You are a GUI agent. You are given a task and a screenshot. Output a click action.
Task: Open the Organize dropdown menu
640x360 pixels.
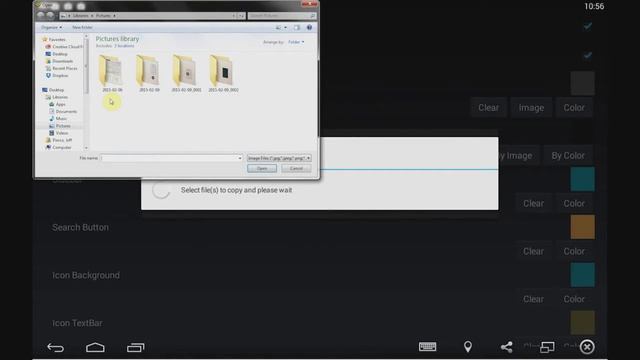pos(51,27)
